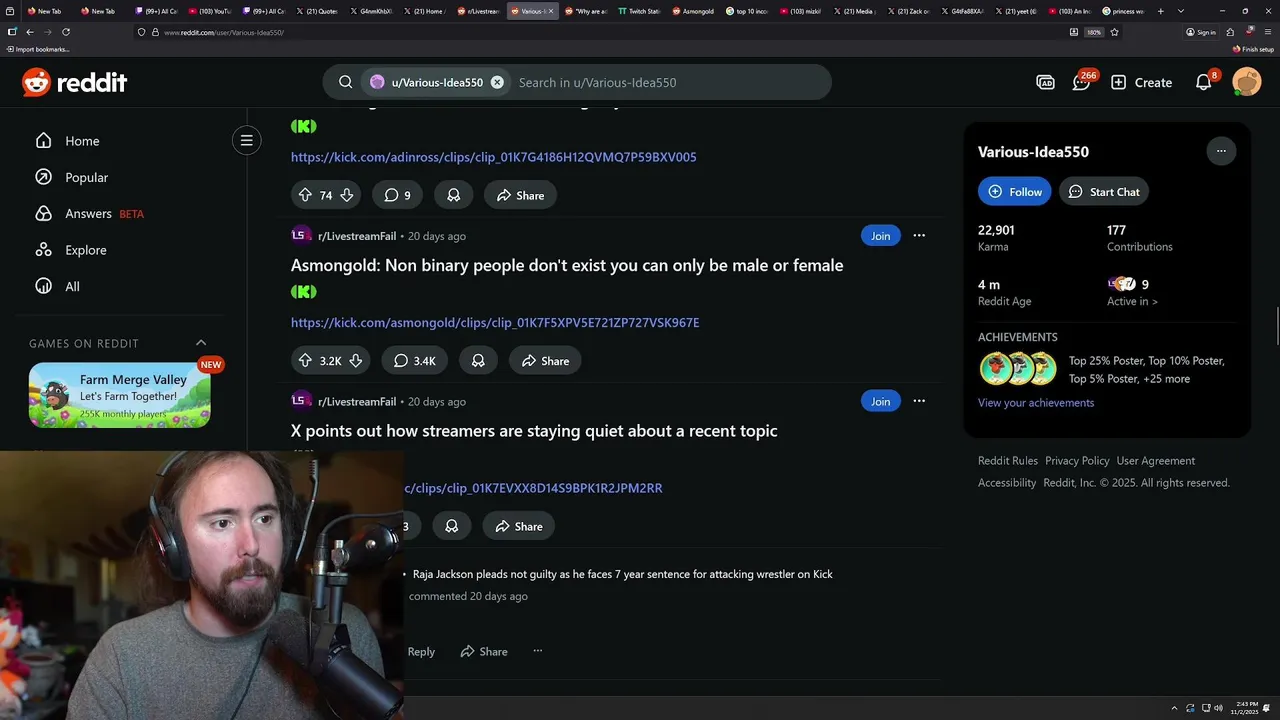Share the post with 74 votes
The width and height of the screenshot is (1280, 720).
click(x=520, y=195)
